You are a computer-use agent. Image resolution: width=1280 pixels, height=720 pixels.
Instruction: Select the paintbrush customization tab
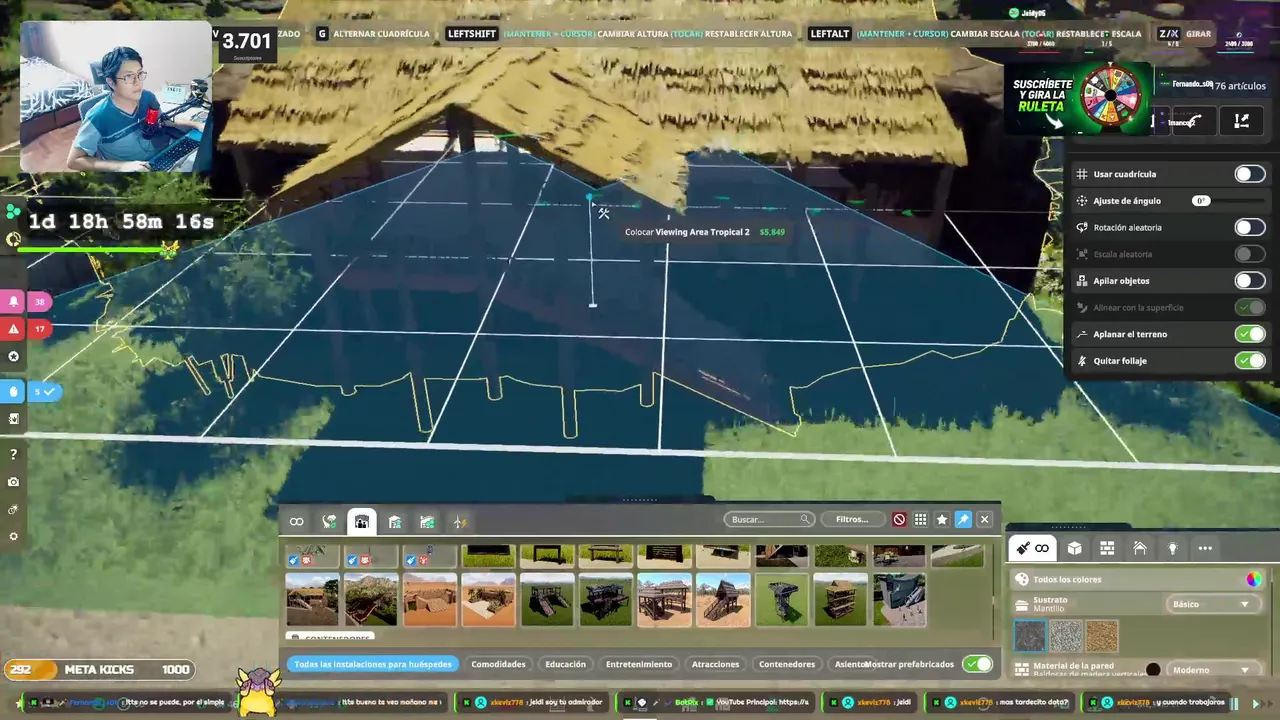[1032, 548]
